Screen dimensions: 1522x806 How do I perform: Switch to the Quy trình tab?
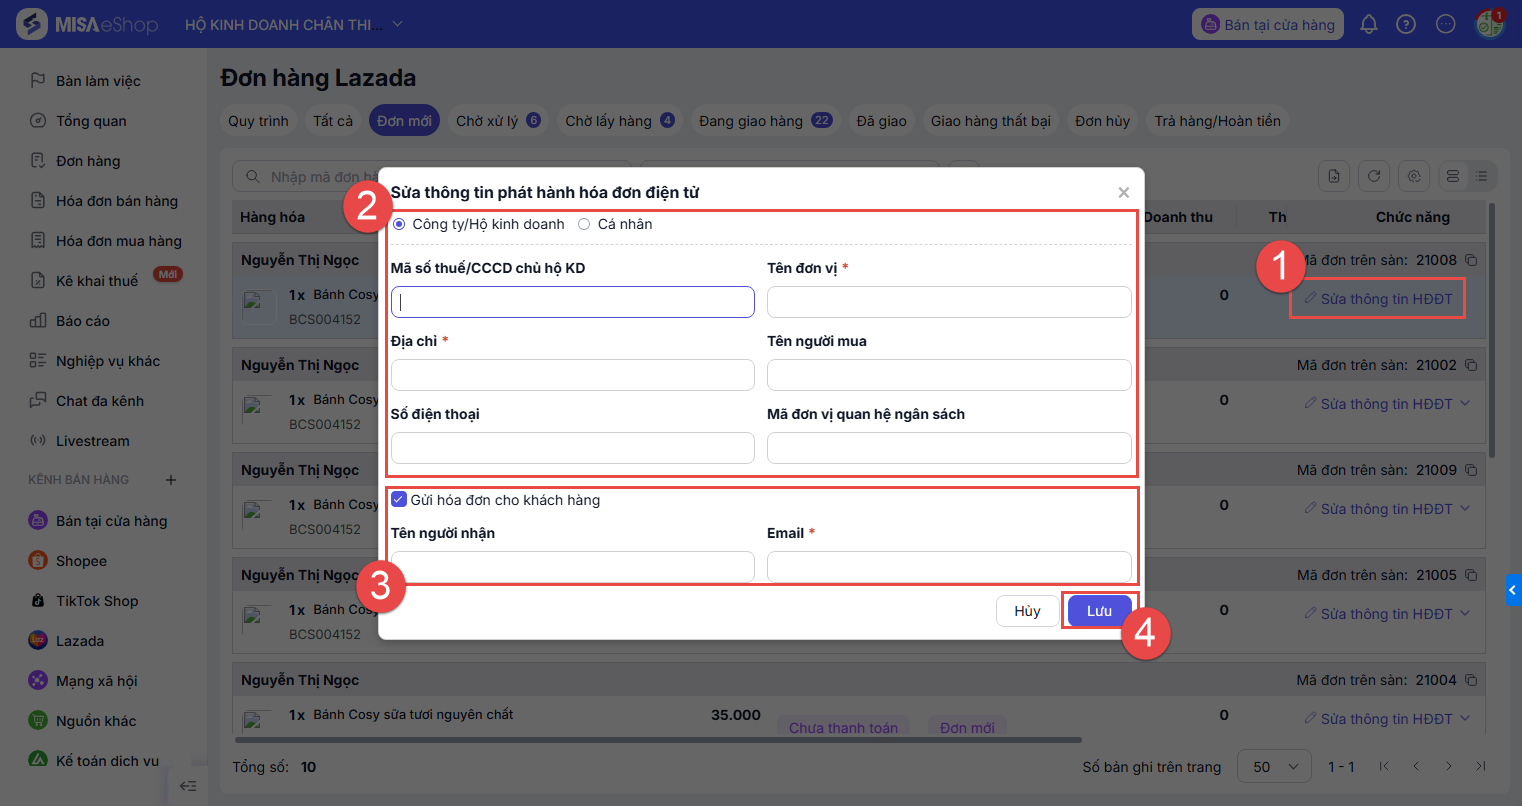pyautogui.click(x=258, y=121)
